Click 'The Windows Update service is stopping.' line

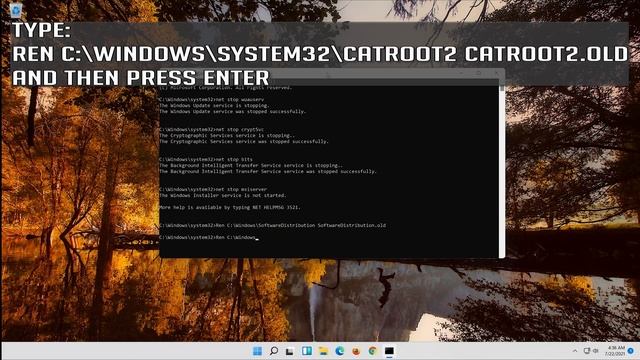coord(214,105)
